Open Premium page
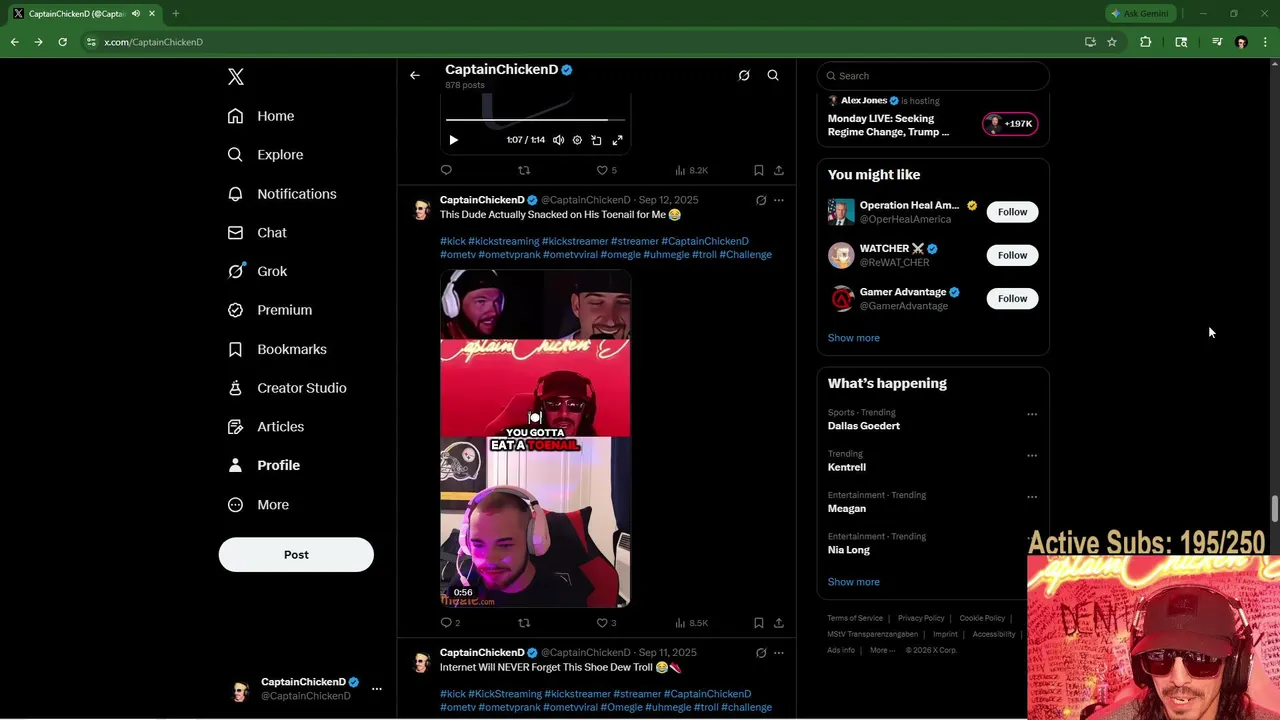Screen dimensions: 1280x720 tap(270, 310)
